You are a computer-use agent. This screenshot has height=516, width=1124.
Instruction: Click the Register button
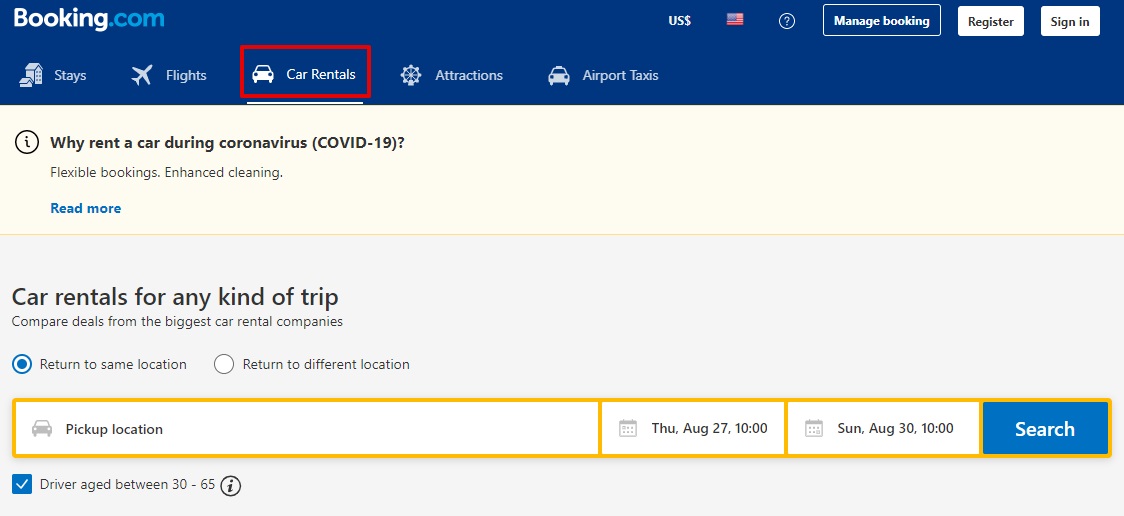991,22
